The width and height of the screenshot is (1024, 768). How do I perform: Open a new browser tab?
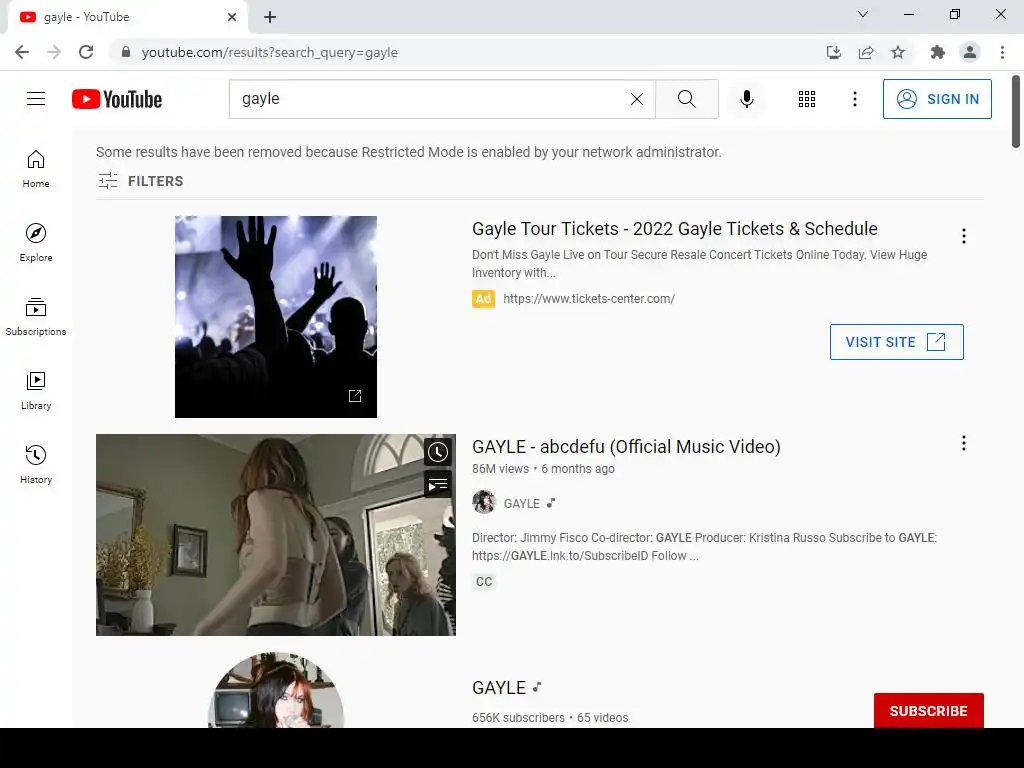tap(270, 17)
